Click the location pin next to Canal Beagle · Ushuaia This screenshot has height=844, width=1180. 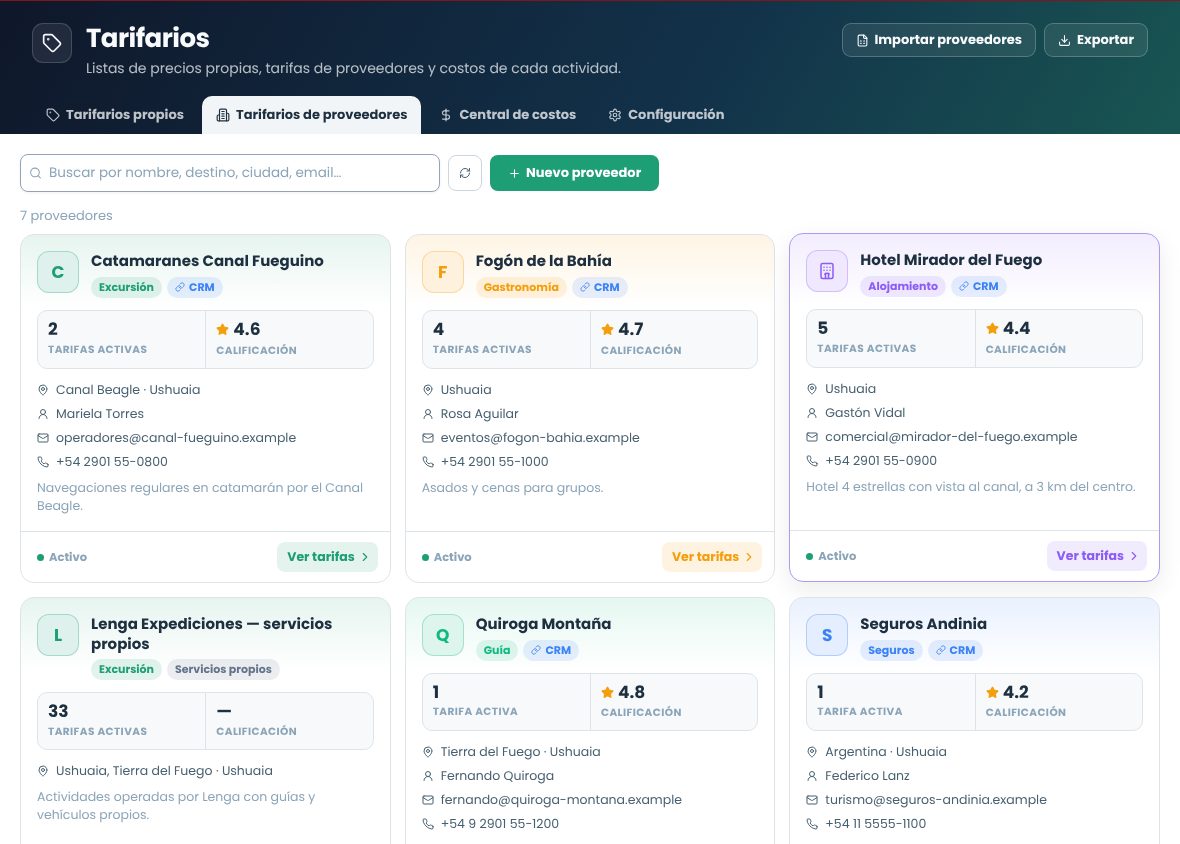43,390
